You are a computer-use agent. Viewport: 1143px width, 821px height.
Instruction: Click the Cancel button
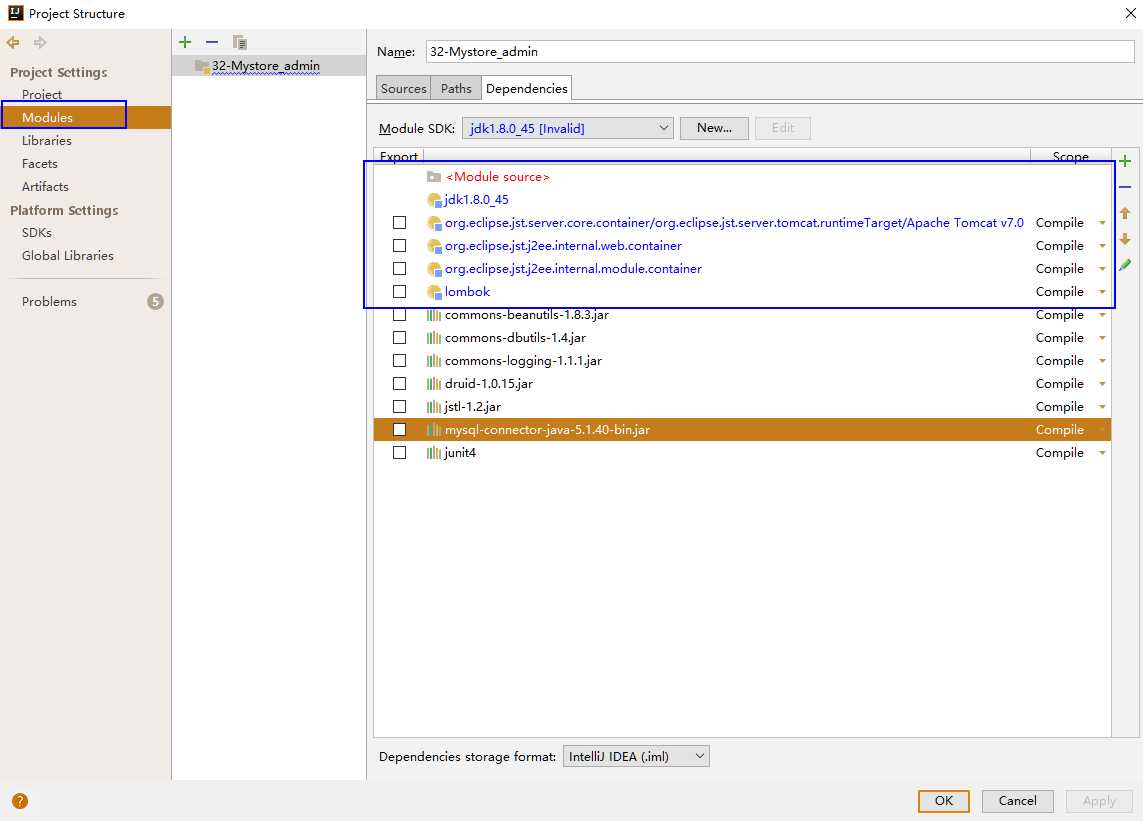tap(1018, 801)
